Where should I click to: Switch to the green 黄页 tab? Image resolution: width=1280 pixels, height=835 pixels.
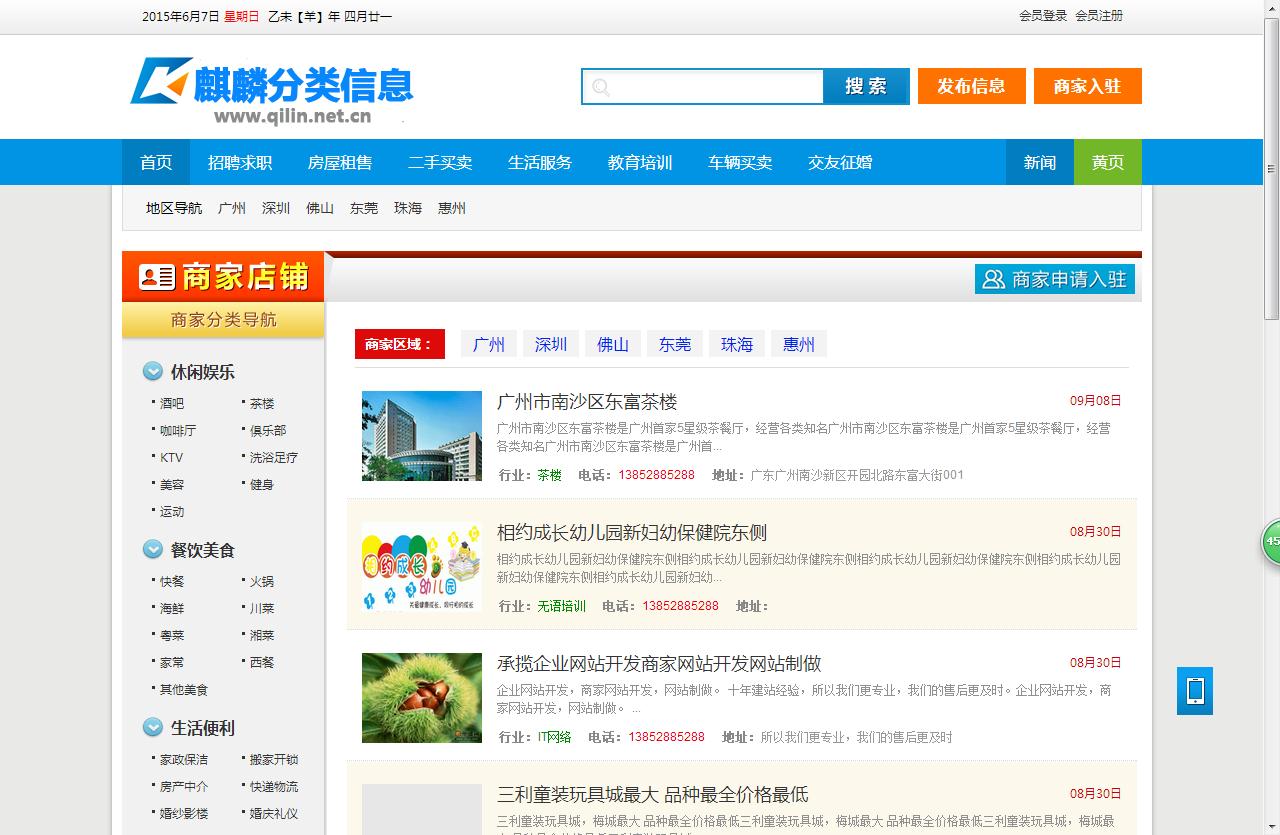[x=1108, y=162]
